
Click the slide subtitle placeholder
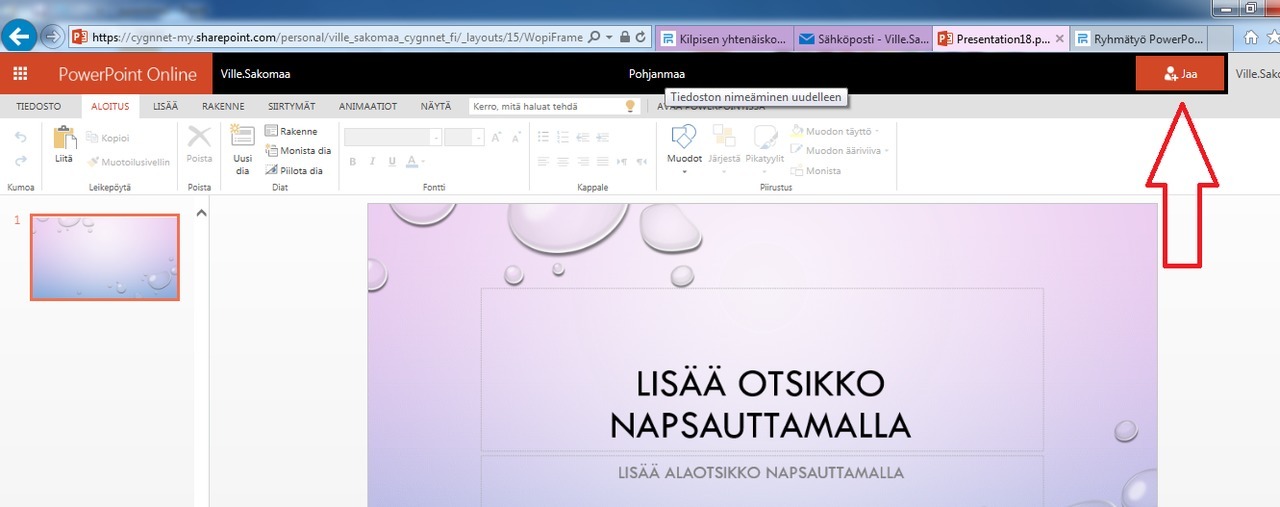762,481
